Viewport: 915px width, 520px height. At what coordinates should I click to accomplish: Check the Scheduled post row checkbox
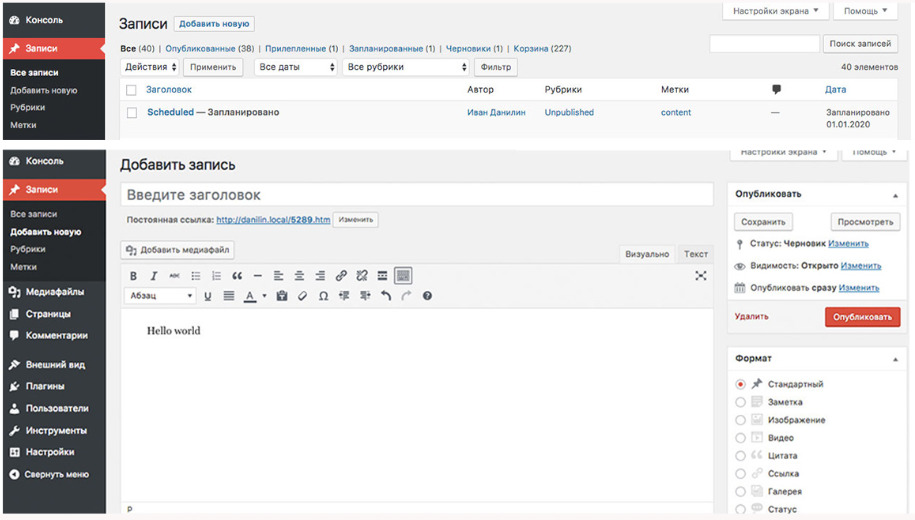132,113
